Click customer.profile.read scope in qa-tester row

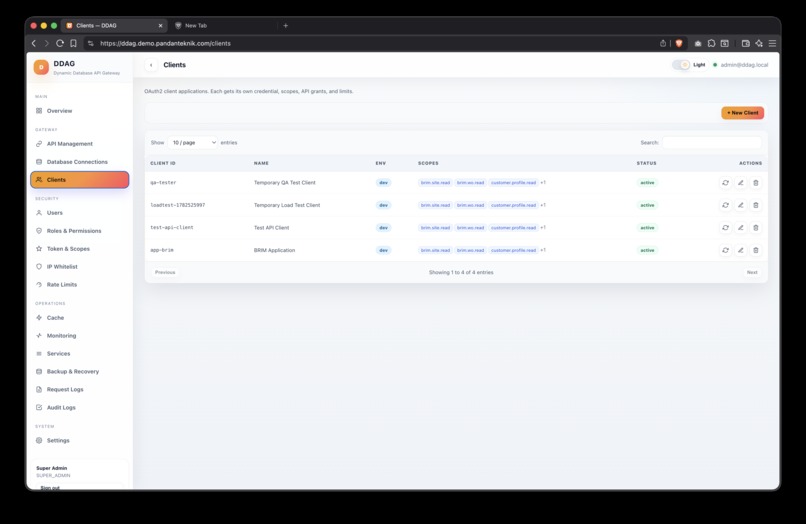[513, 183]
